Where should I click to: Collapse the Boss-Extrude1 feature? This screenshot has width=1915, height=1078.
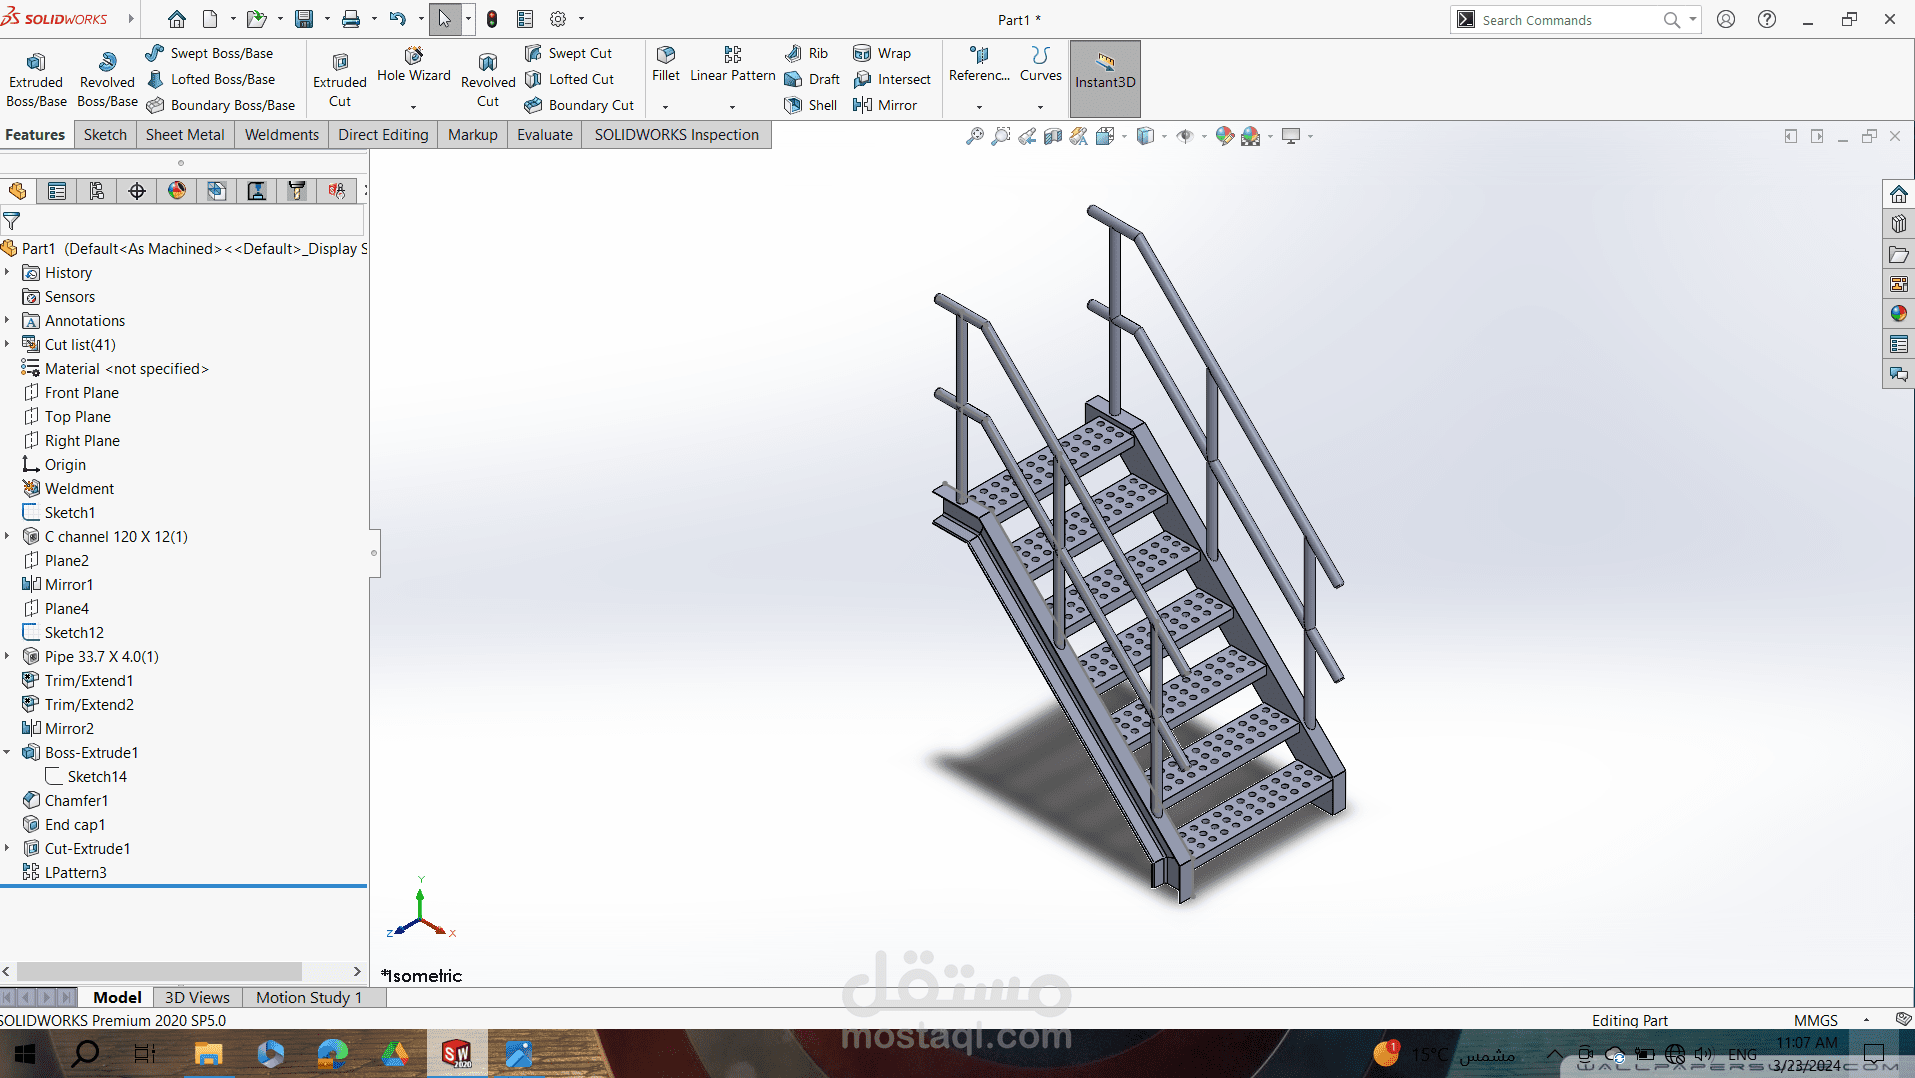(x=7, y=752)
